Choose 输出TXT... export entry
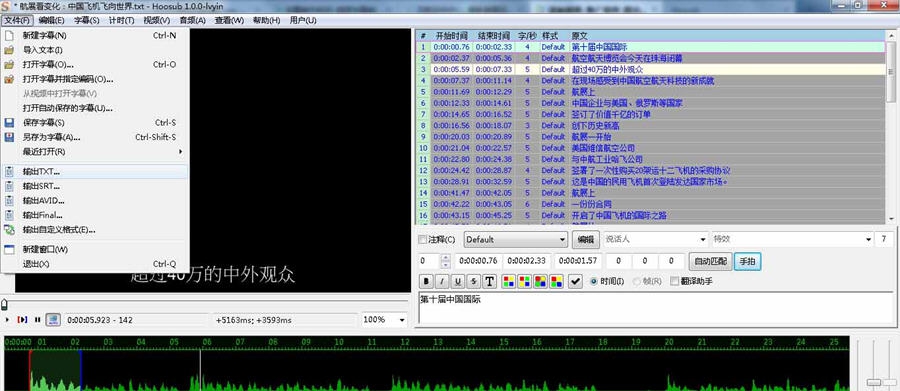900x391 pixels. [95, 171]
